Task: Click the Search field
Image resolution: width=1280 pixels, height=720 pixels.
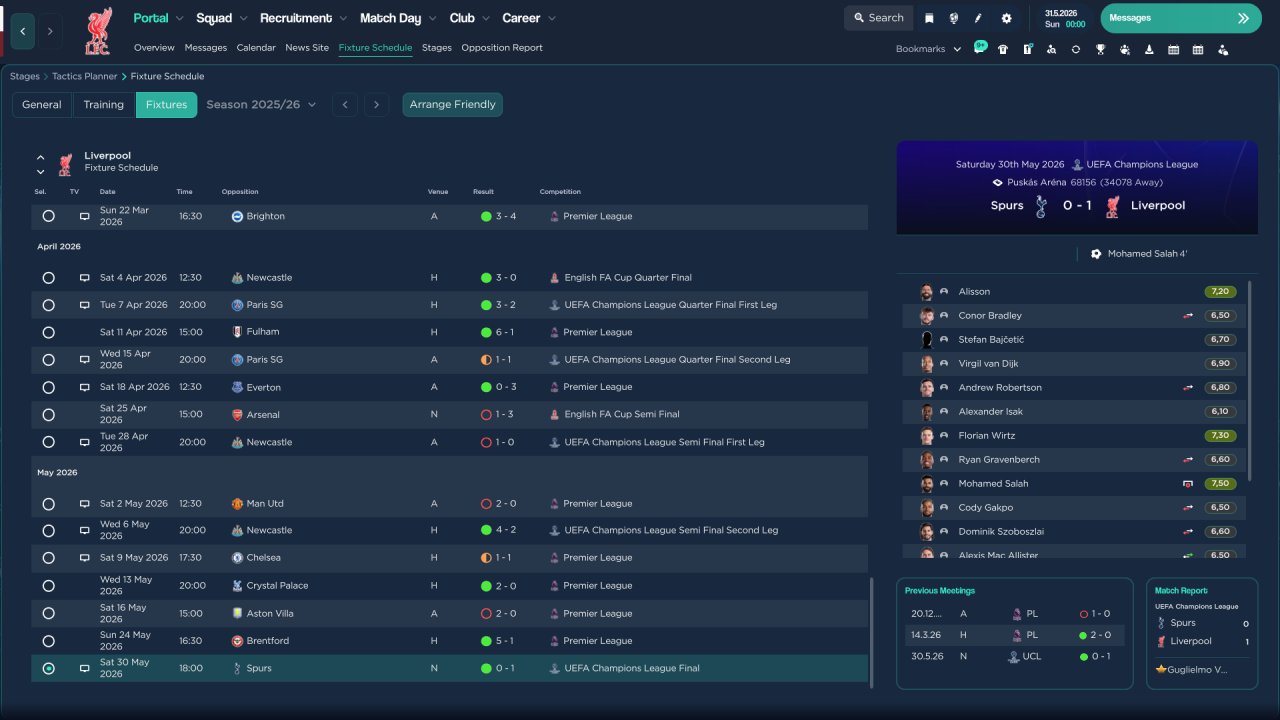Action: [x=879, y=18]
